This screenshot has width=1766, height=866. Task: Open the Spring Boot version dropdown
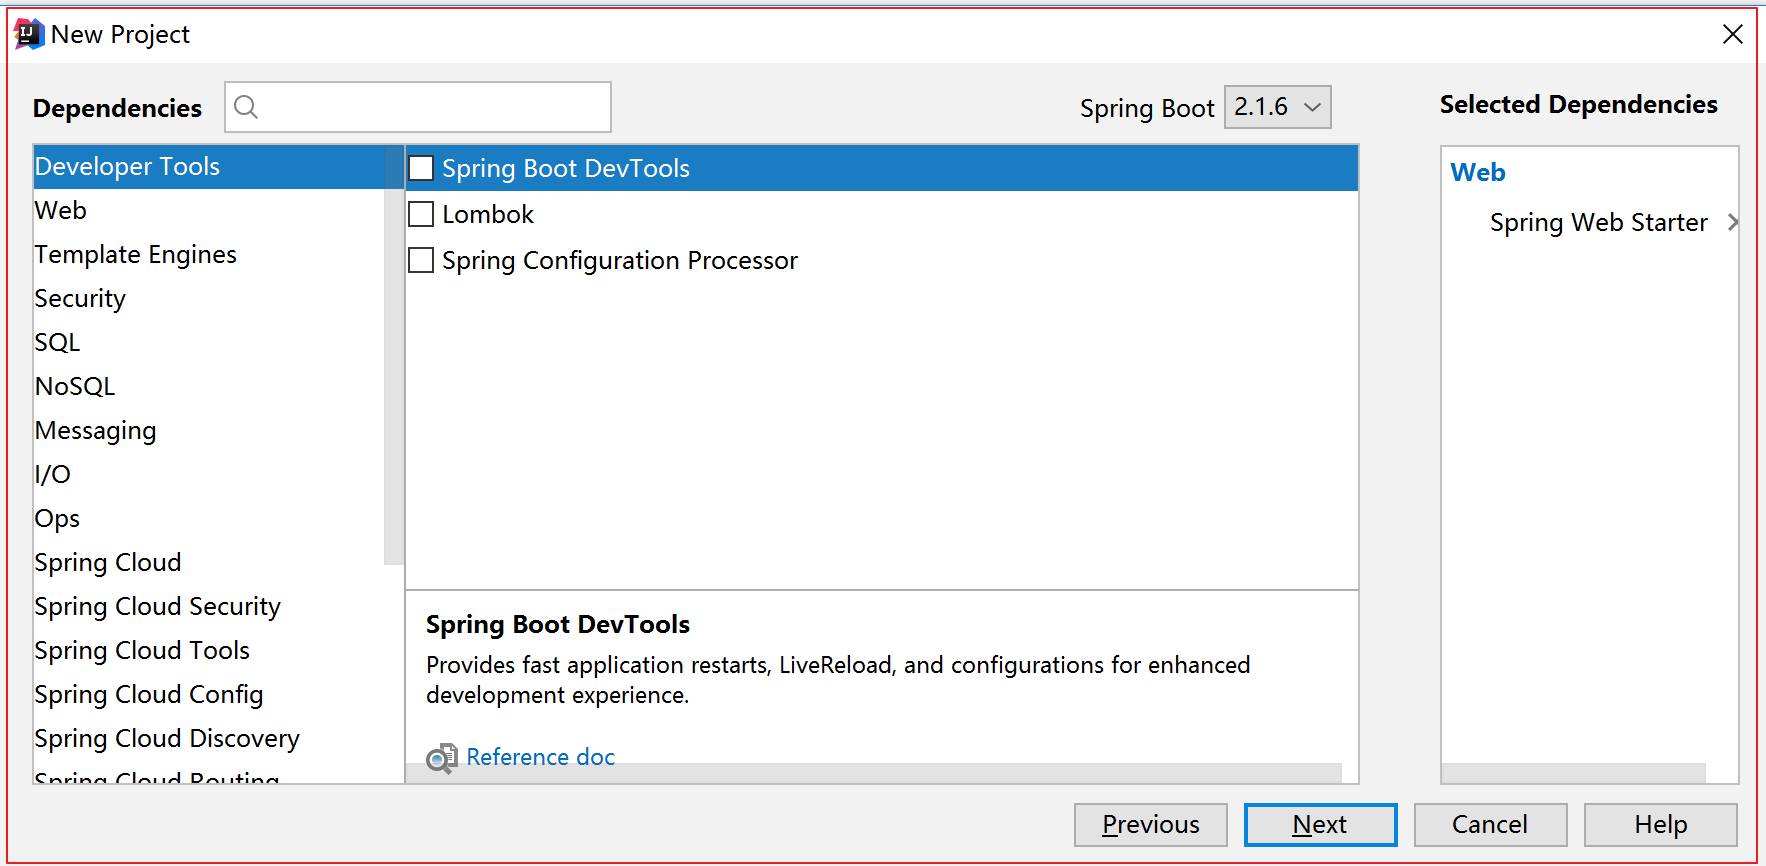1278,107
